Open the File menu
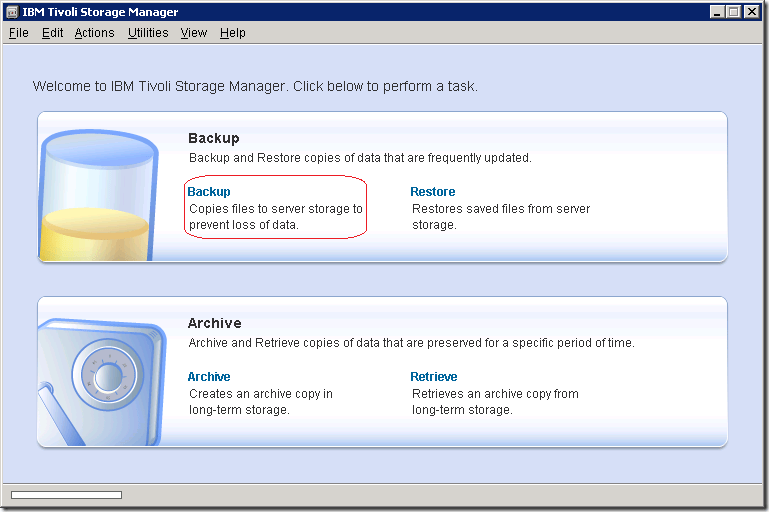This screenshot has height=512, width=769. 18,33
